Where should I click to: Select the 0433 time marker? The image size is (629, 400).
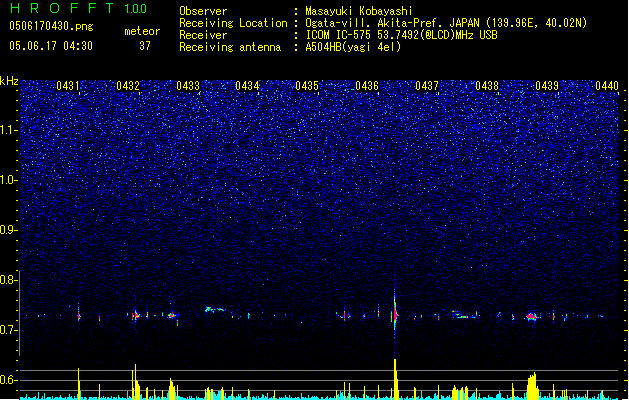(x=188, y=86)
